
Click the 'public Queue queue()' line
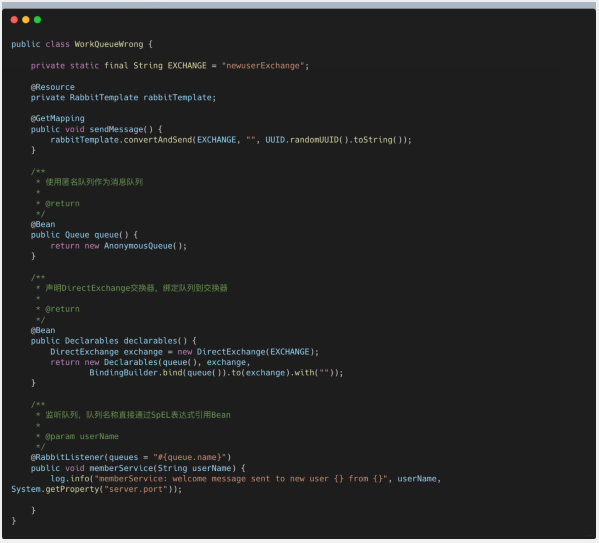coord(84,235)
